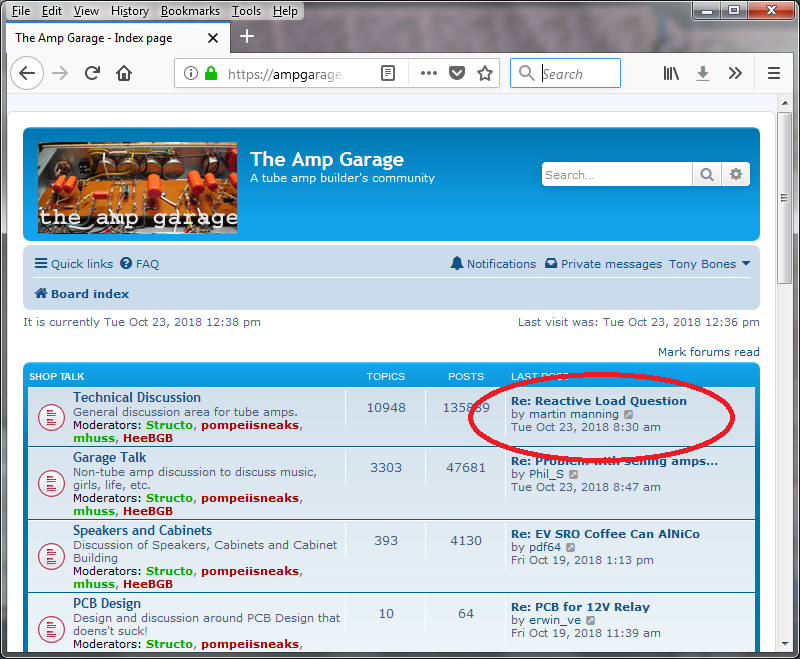Click Mark forums read link

(x=708, y=352)
